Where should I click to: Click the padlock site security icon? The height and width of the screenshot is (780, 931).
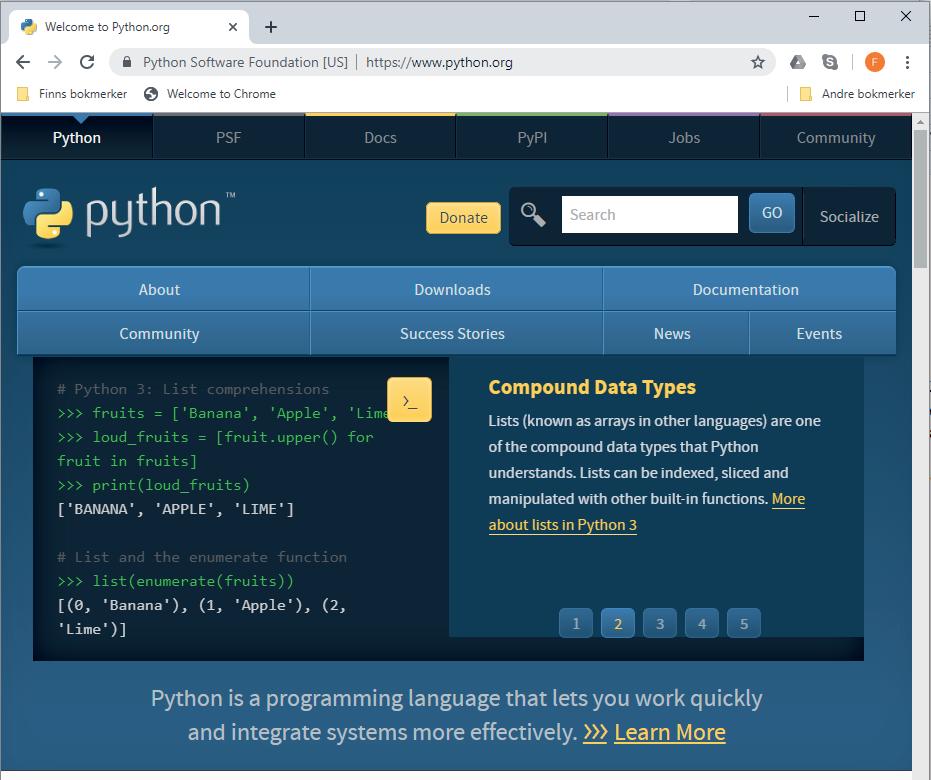[126, 62]
